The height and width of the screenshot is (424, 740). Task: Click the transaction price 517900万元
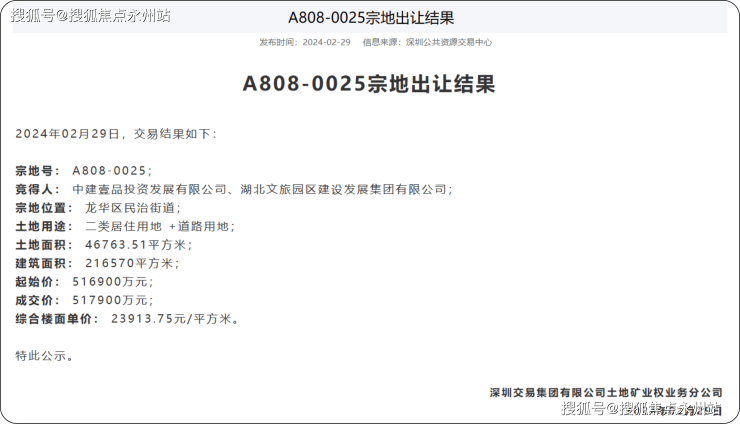pos(112,300)
